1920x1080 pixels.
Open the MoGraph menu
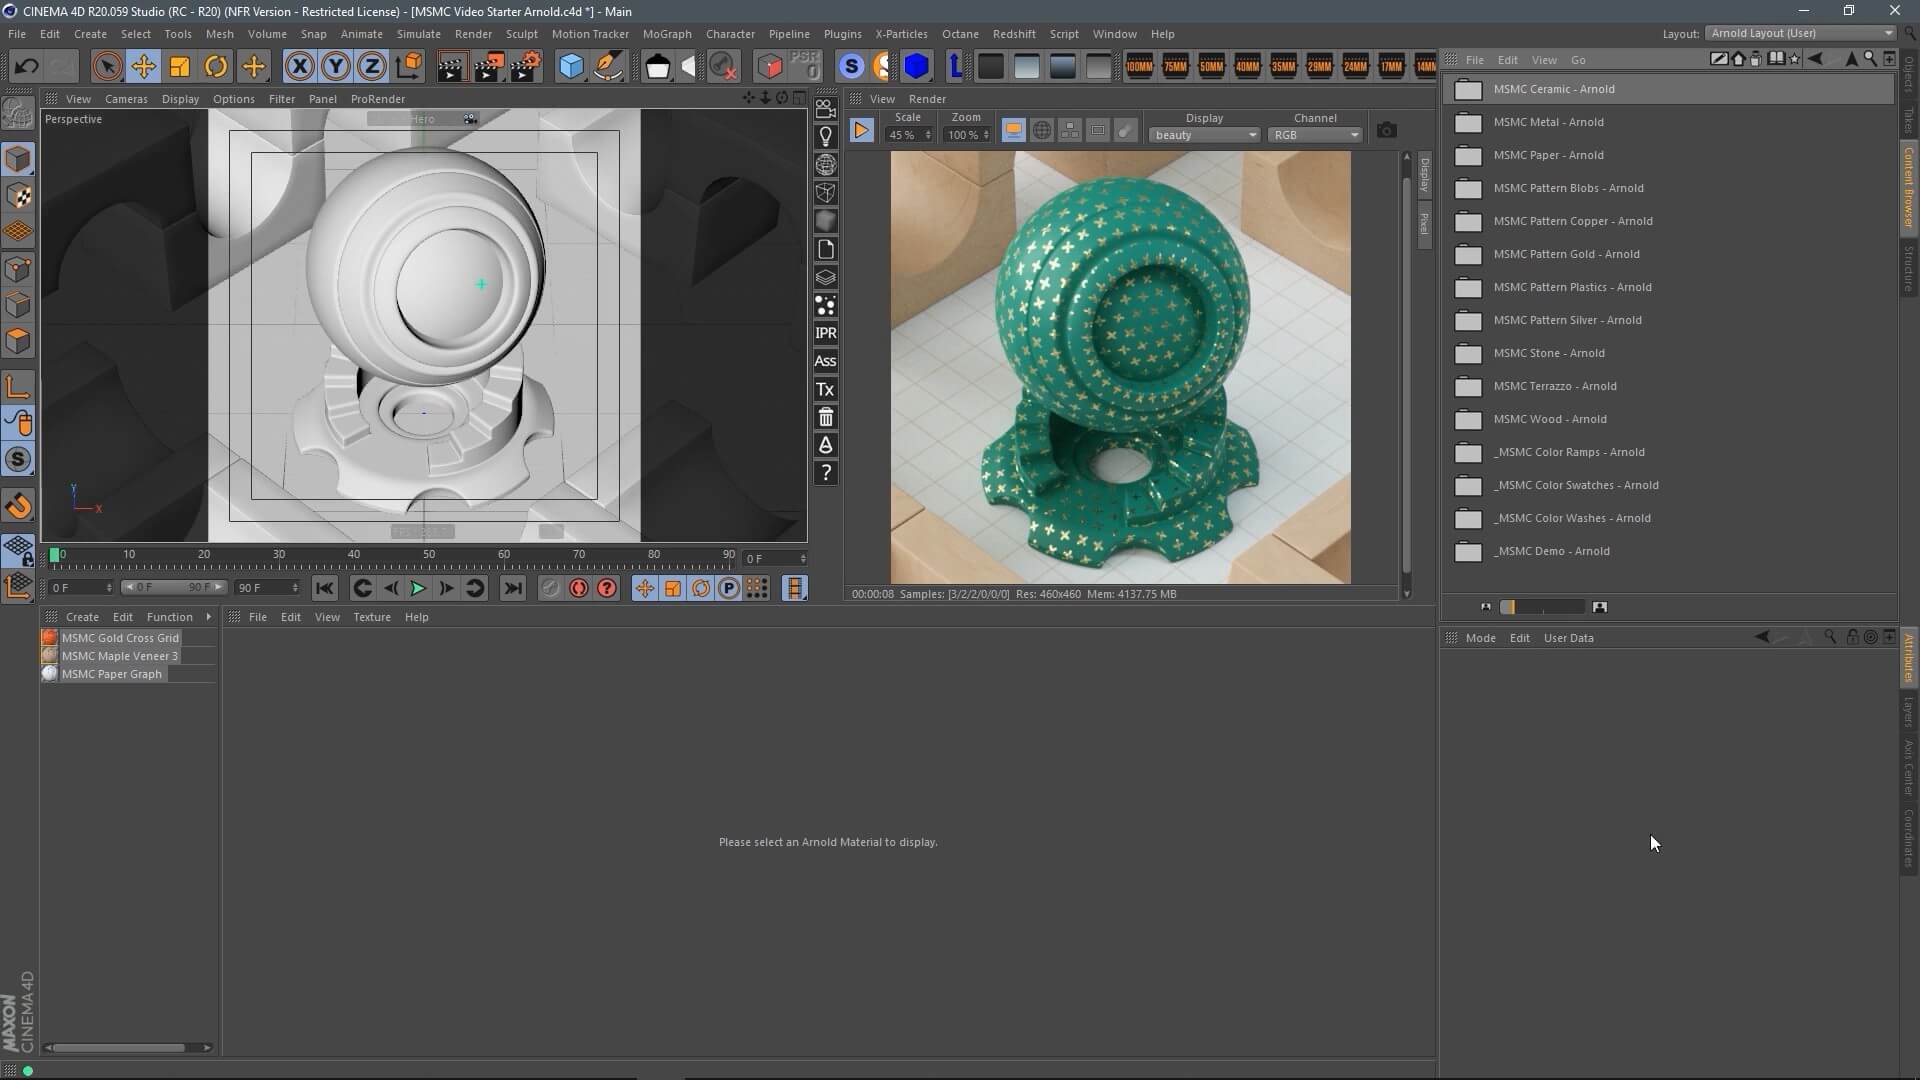tap(666, 34)
